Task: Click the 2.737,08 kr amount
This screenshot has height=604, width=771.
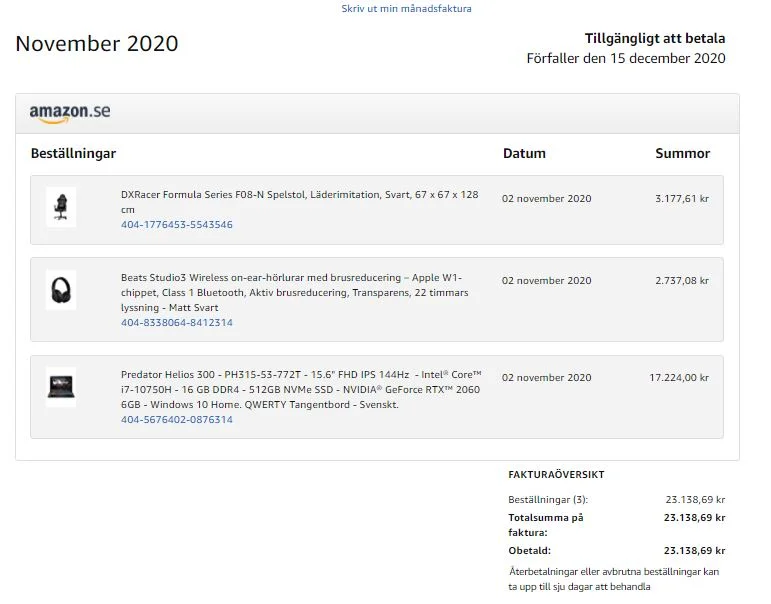Action: (x=682, y=281)
